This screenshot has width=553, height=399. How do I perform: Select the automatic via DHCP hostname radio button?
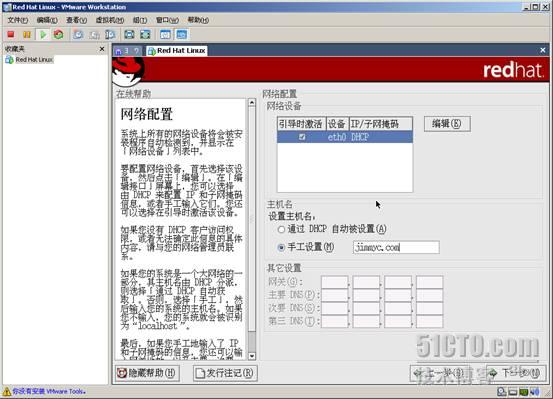[281, 230]
